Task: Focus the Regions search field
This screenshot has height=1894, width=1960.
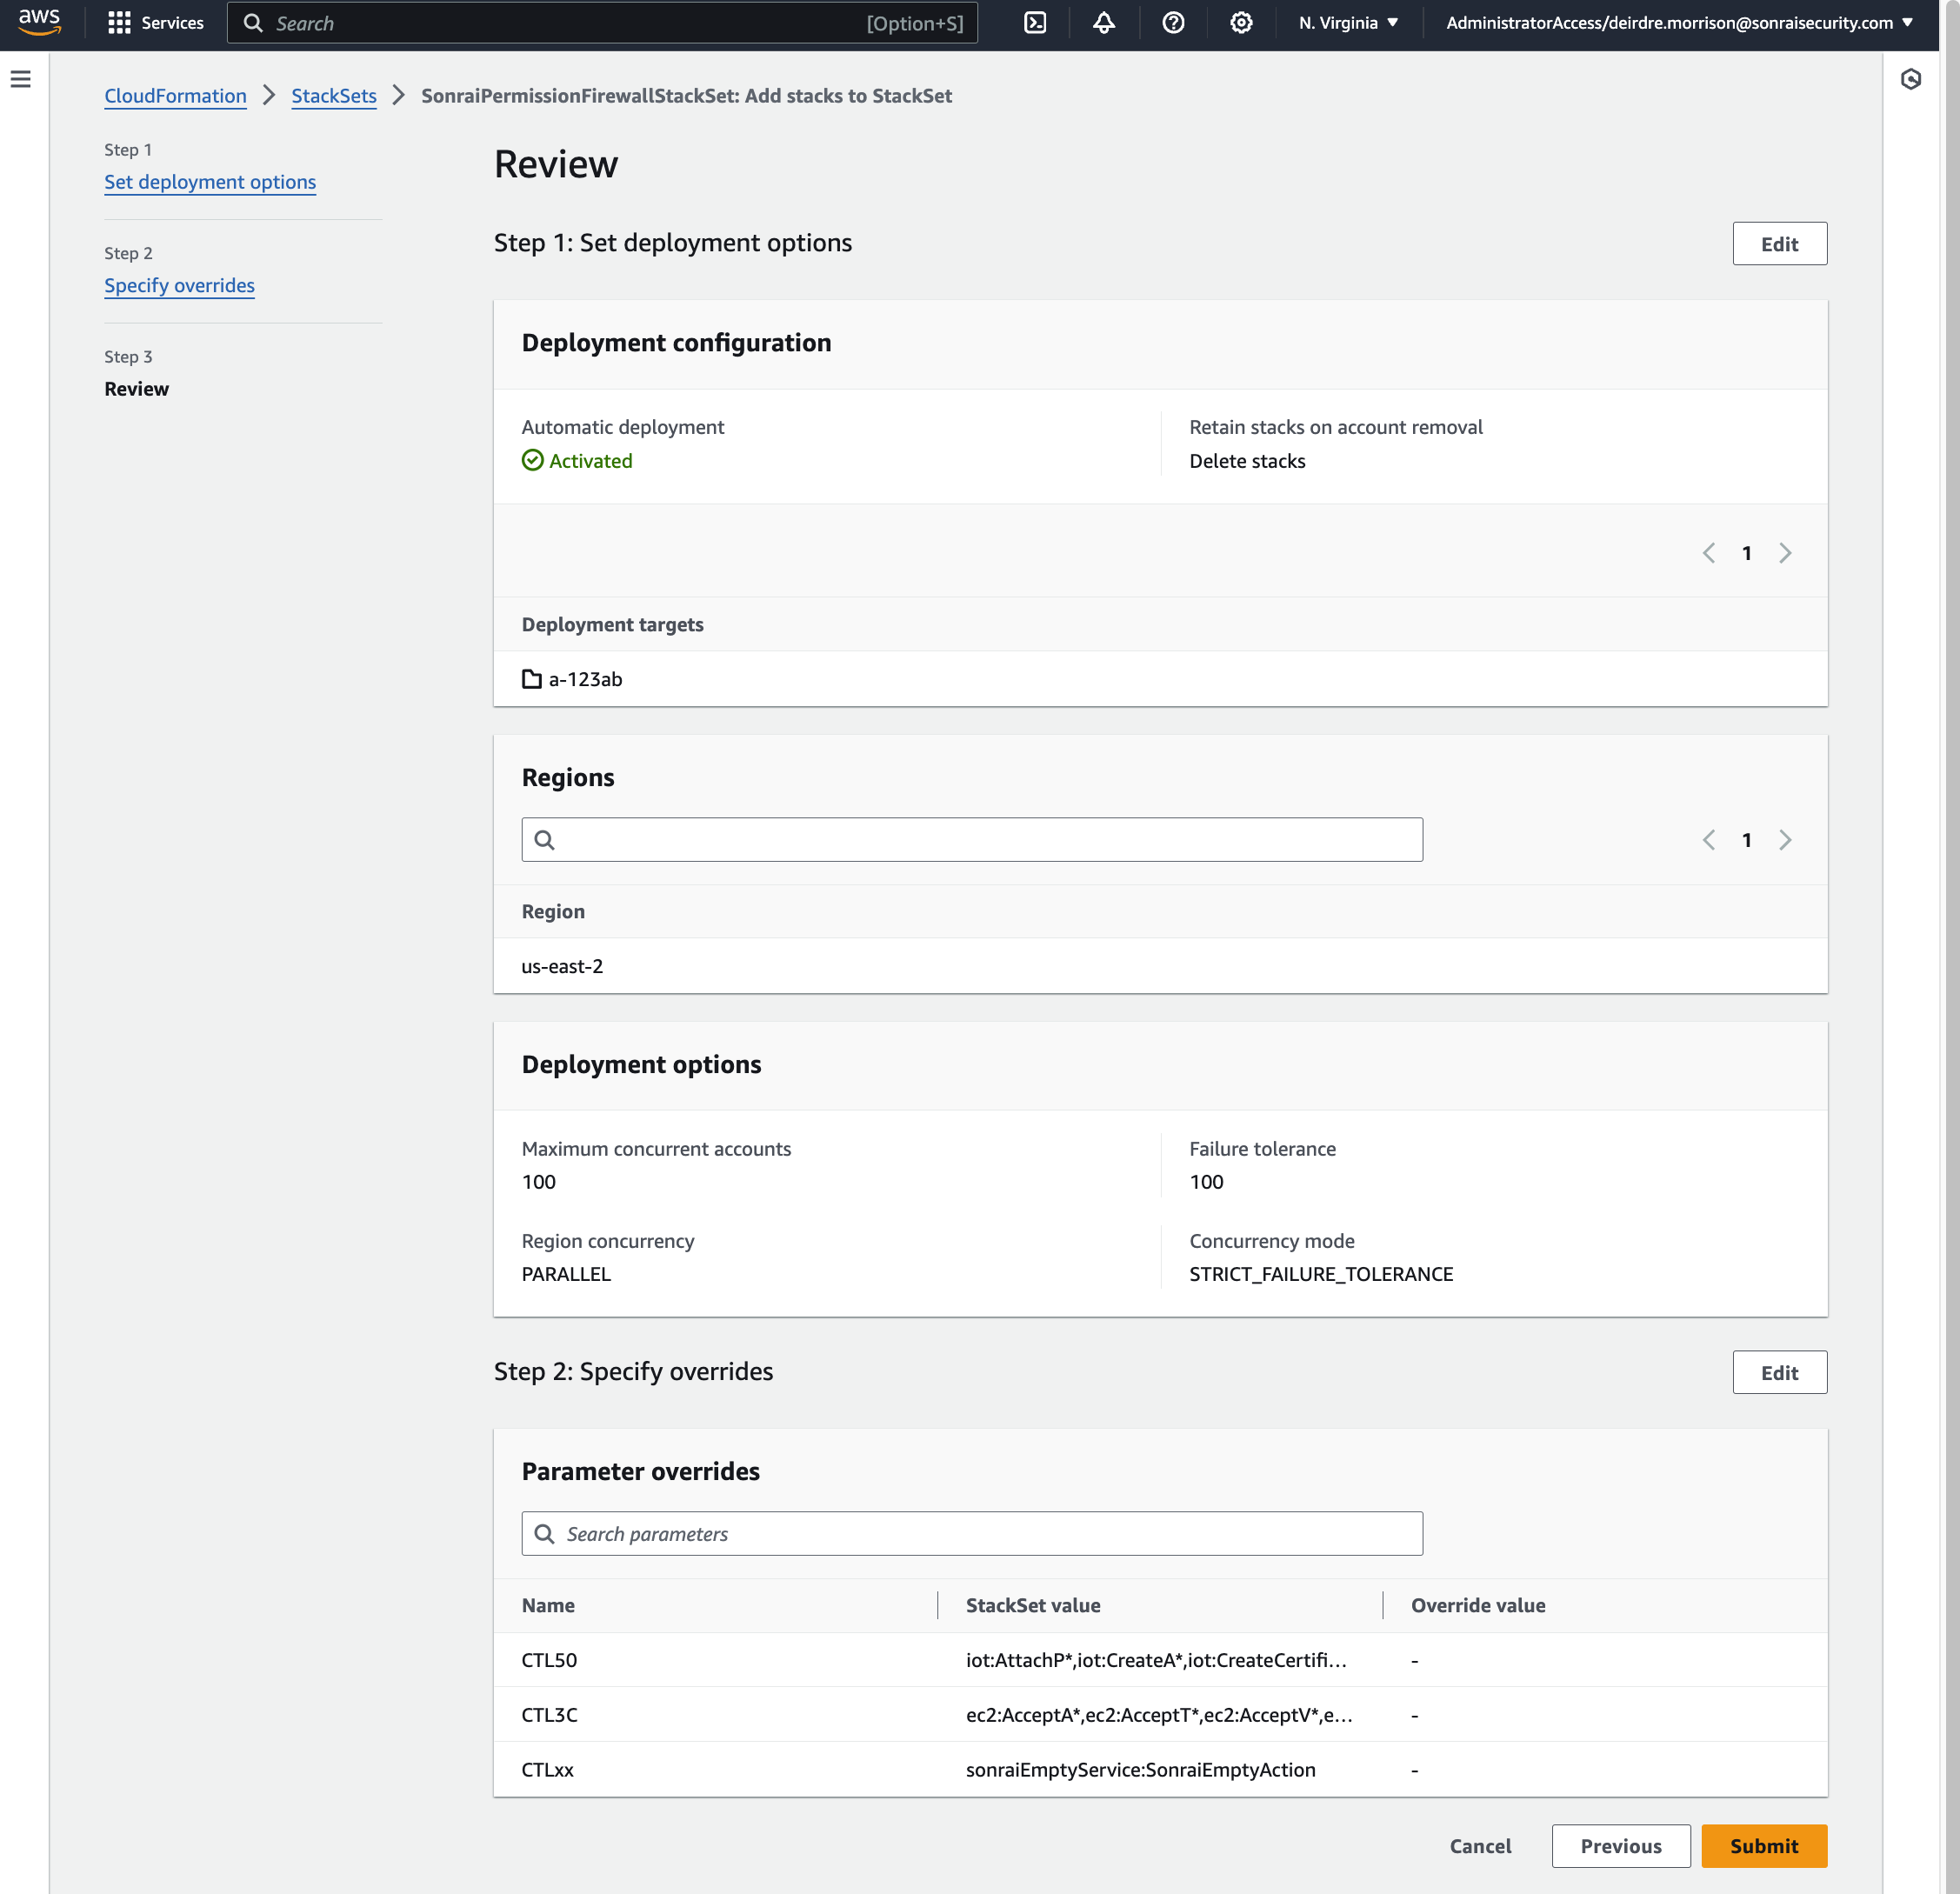Action: click(x=972, y=840)
